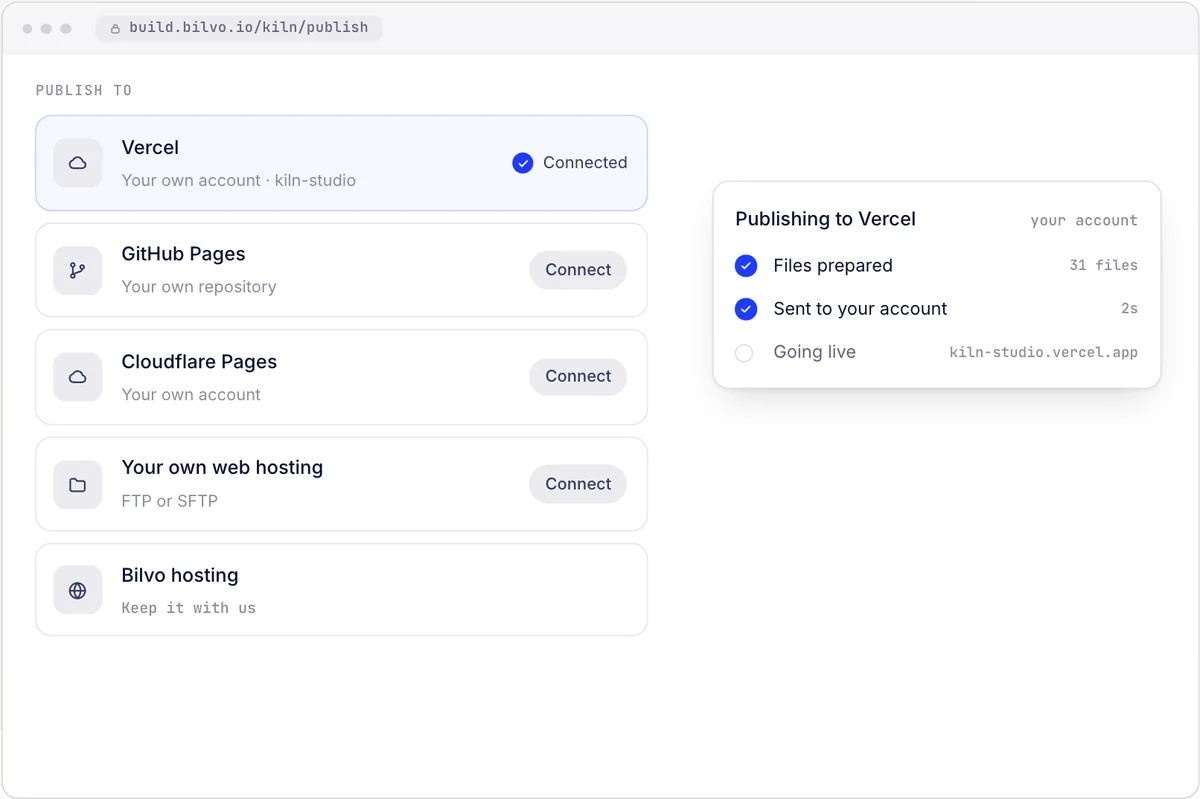
Task: Click the 31 files count
Action: click(x=1103, y=266)
